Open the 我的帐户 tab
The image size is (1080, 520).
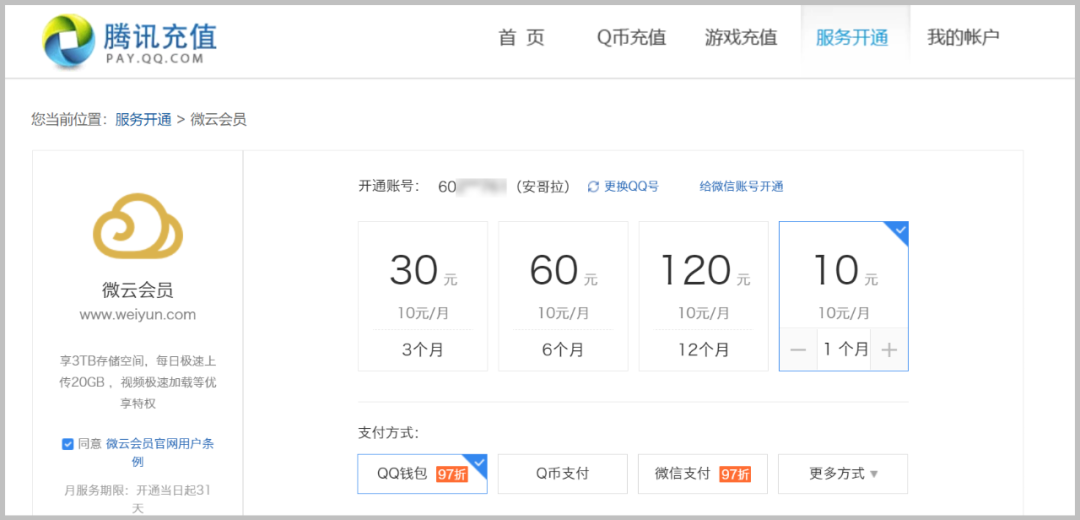pos(963,38)
